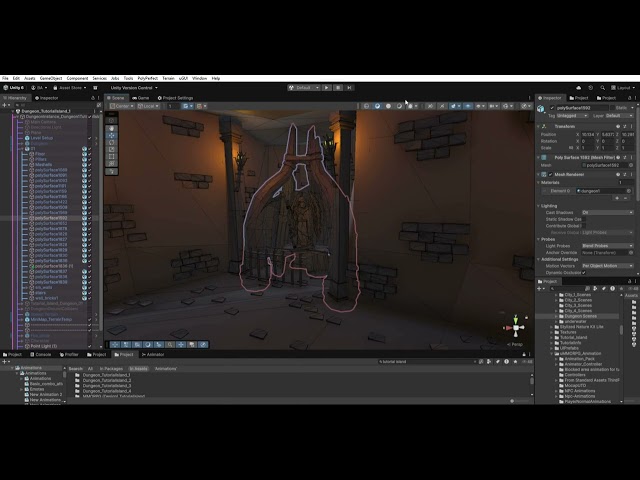640x480 pixels.
Task: Select the Transform tool in scene toolbar
Action: coord(111,163)
